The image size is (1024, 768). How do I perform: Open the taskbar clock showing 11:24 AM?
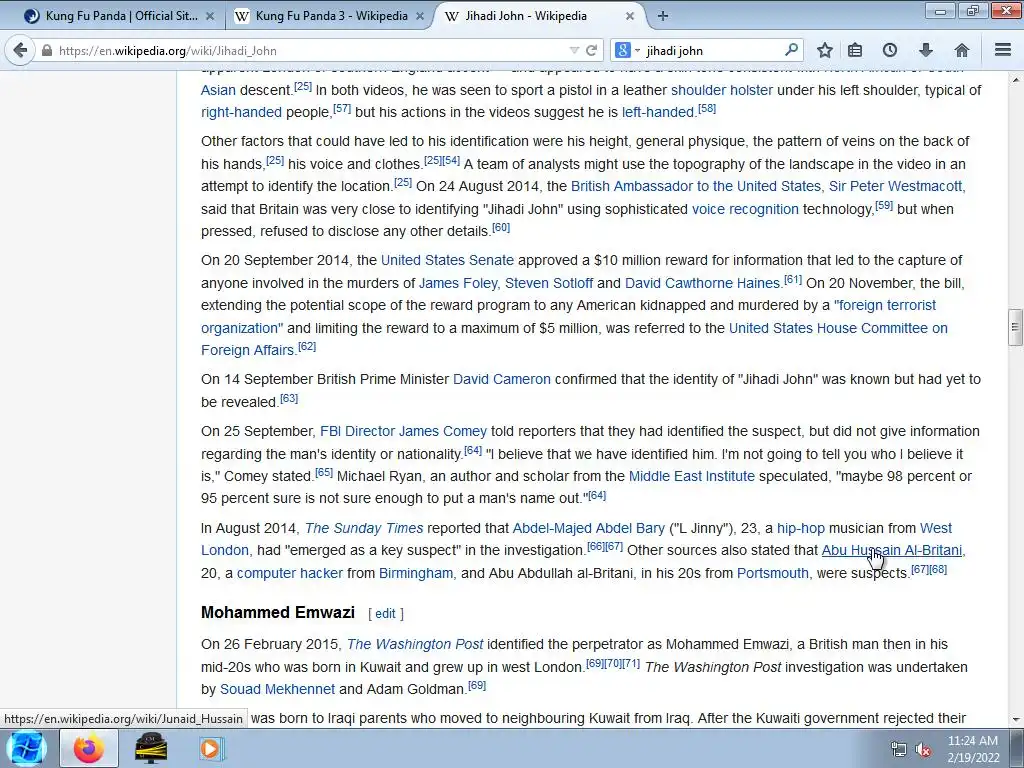[x=973, y=748]
